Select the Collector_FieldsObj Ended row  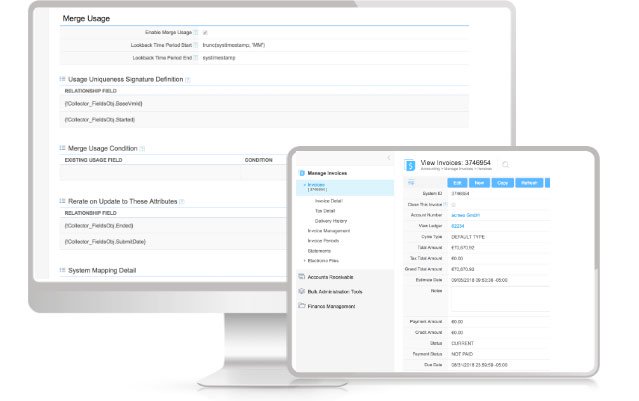(x=174, y=225)
